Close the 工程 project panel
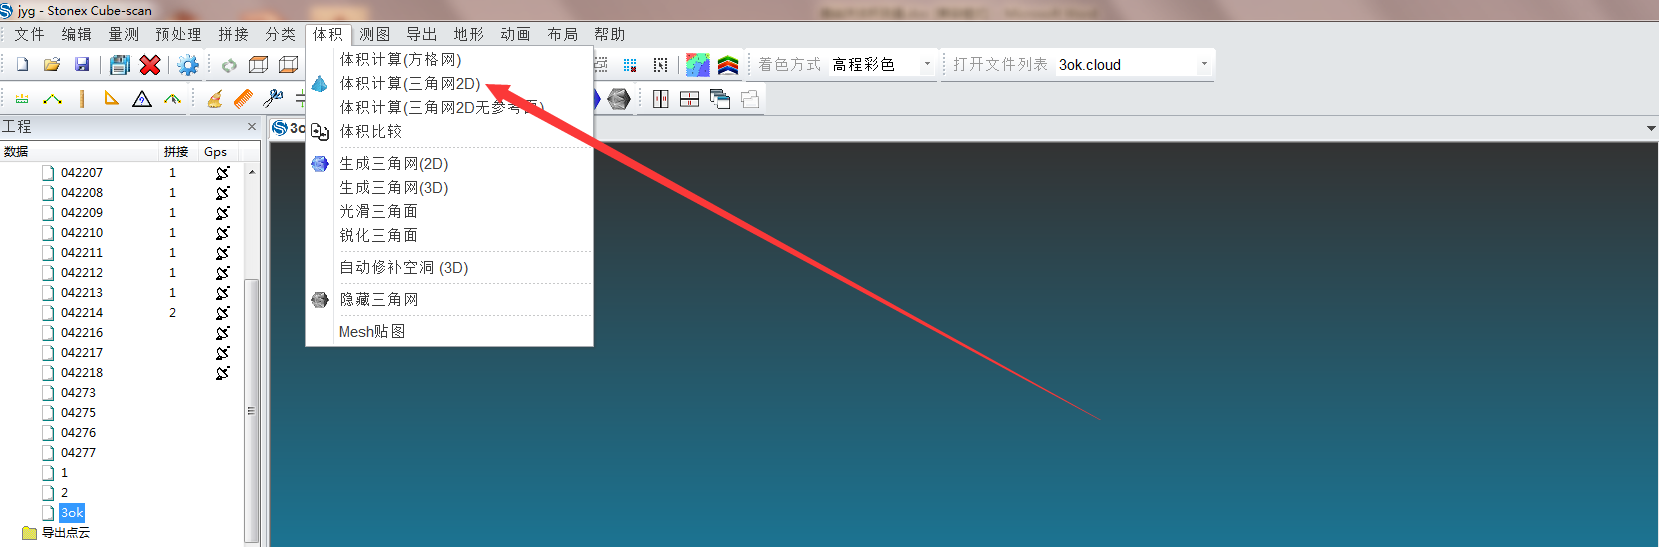1659x547 pixels. pyautogui.click(x=252, y=127)
